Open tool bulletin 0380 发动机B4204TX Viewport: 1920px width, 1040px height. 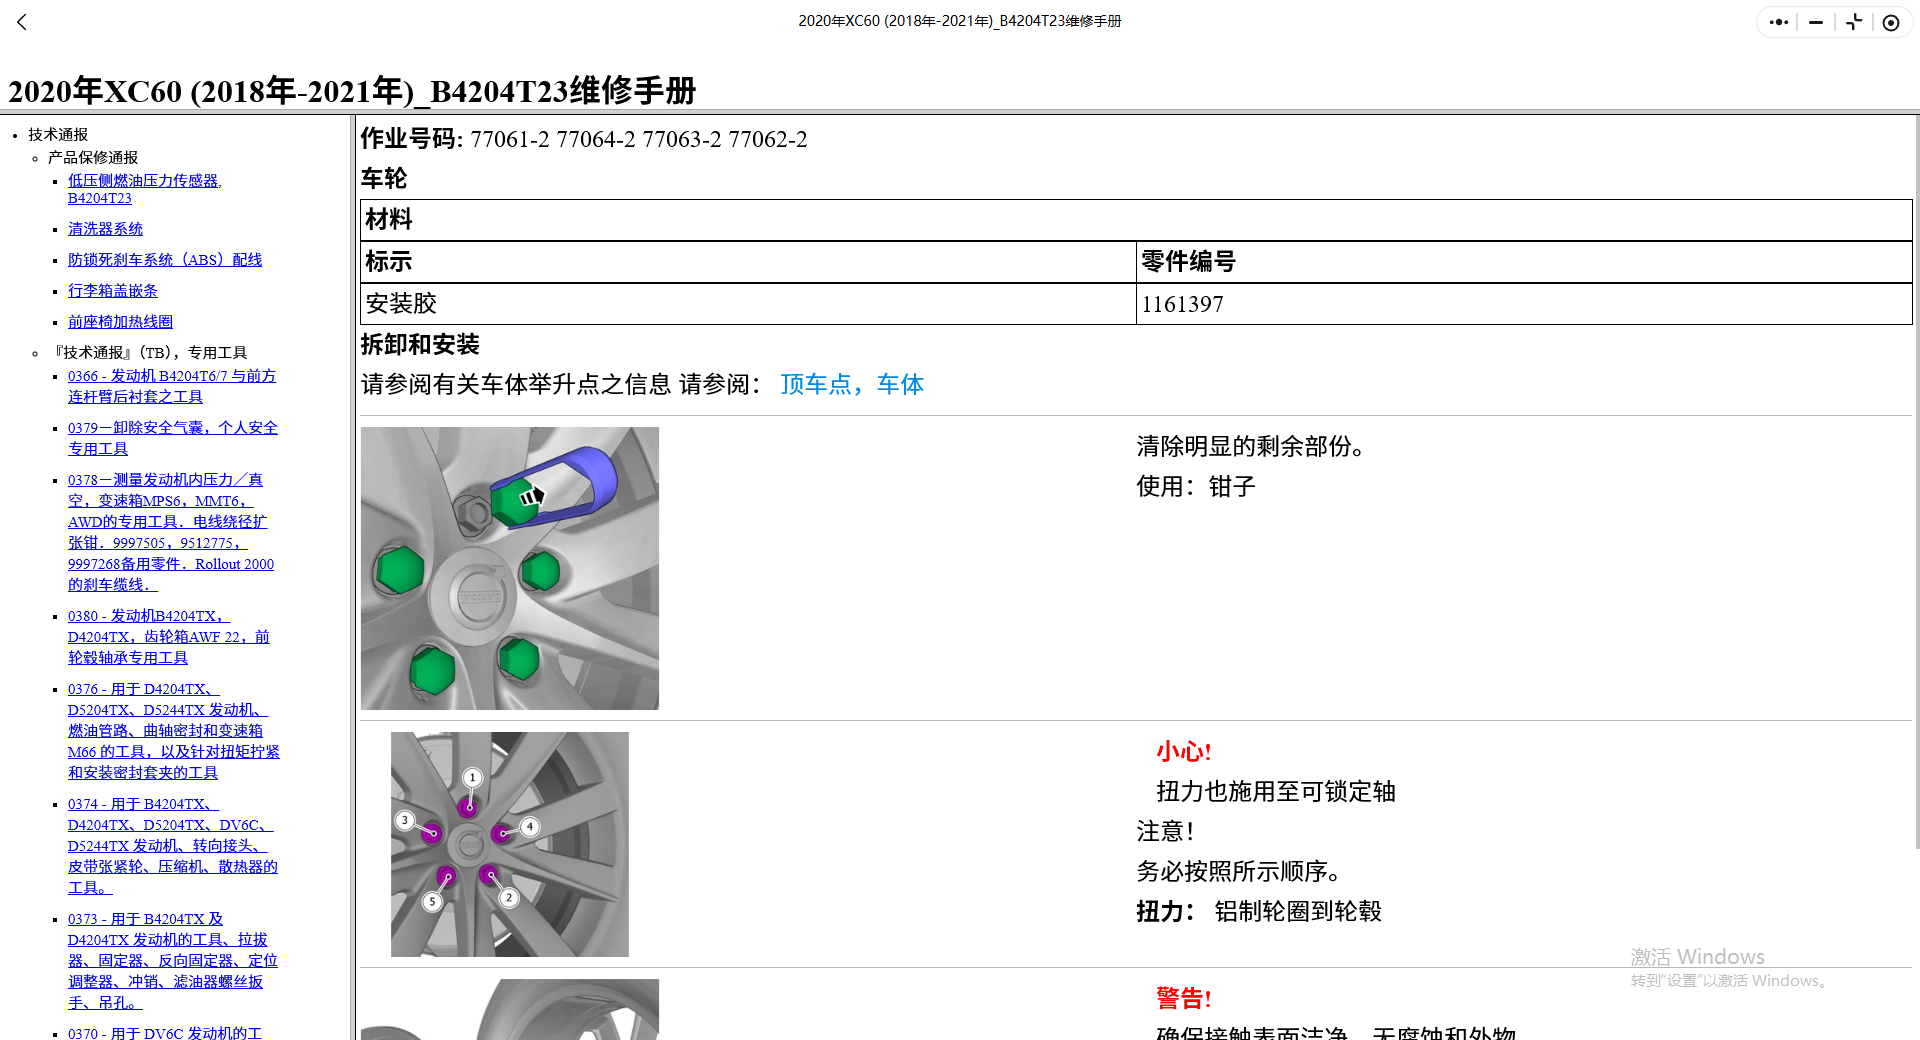169,637
